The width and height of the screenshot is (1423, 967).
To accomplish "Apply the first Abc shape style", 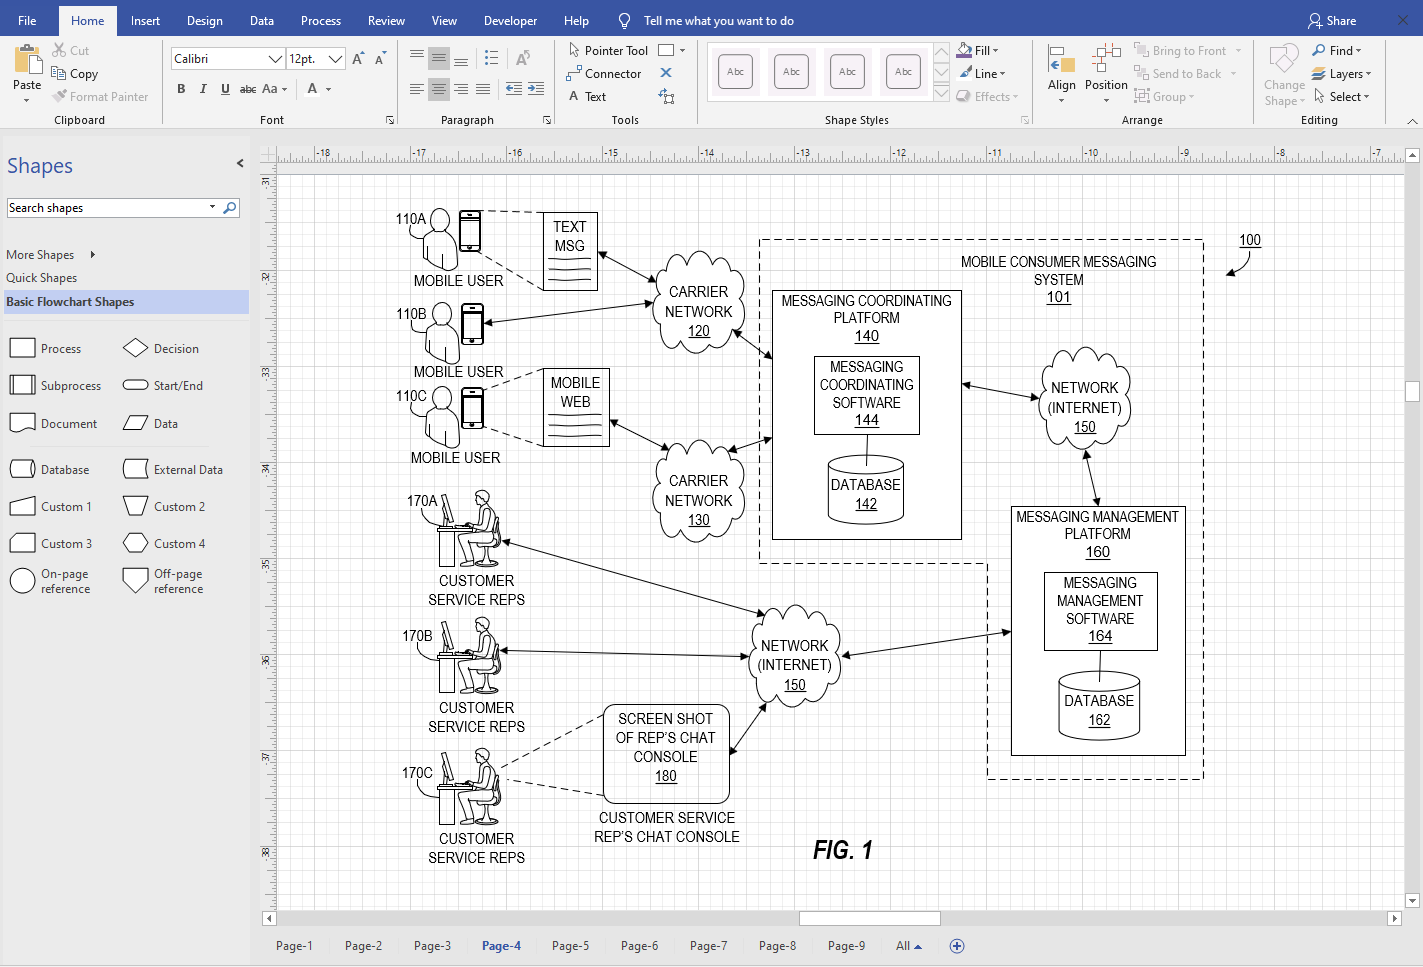I will (735, 72).
